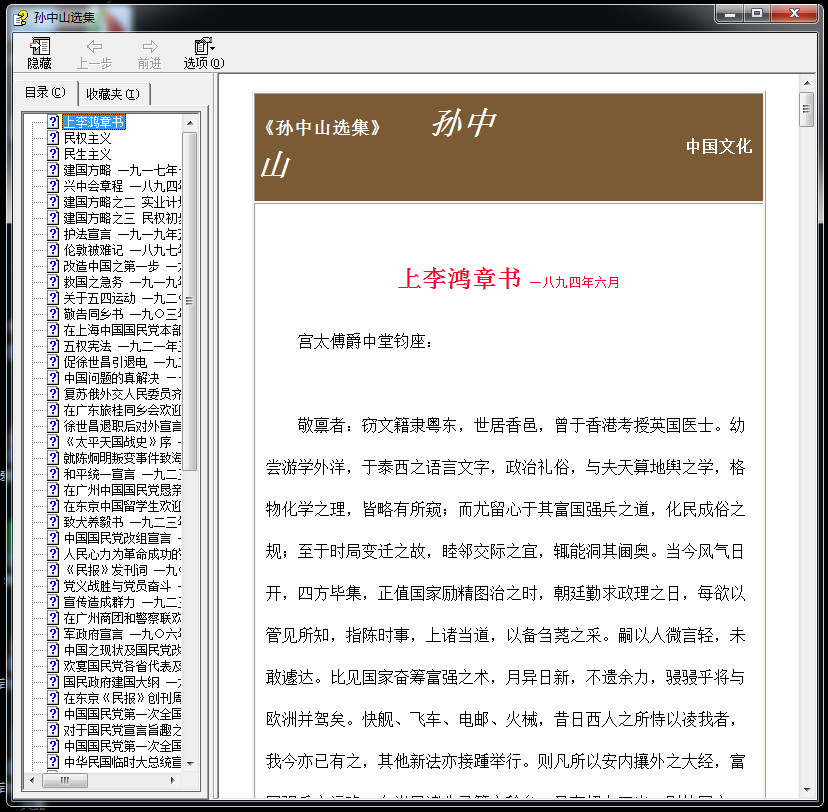Open the 选项 (Options) toolbar menu
The width and height of the screenshot is (828, 812).
204,54
